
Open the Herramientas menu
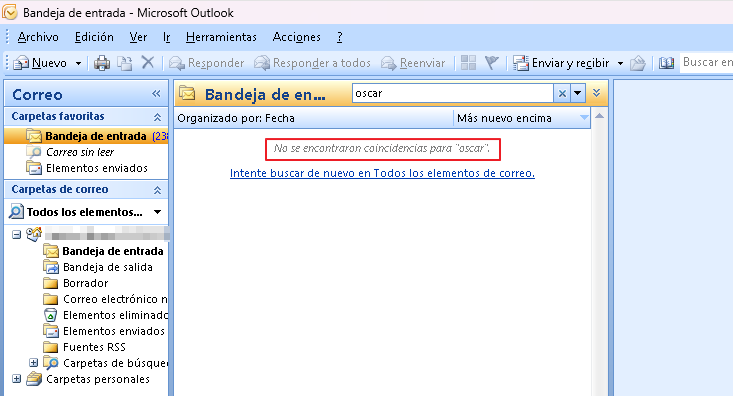tap(221, 37)
